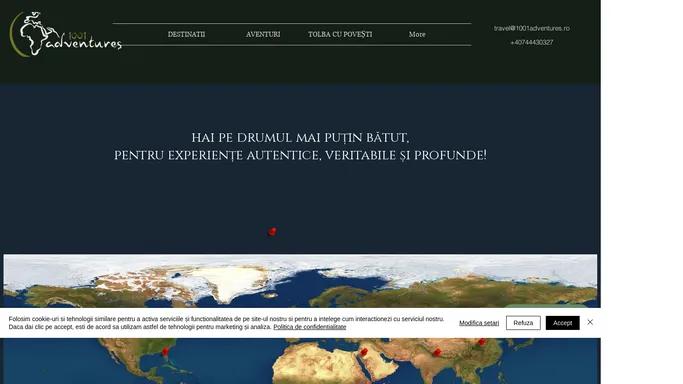Click the travel@1001adventures.ro email link

(x=531, y=28)
